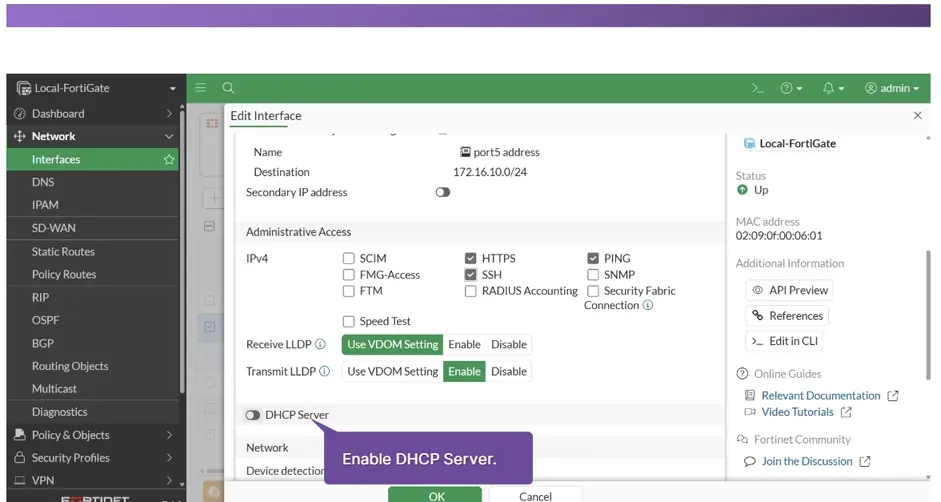Click the right panel scrollbar
The height and width of the screenshot is (502, 941).
point(928,314)
